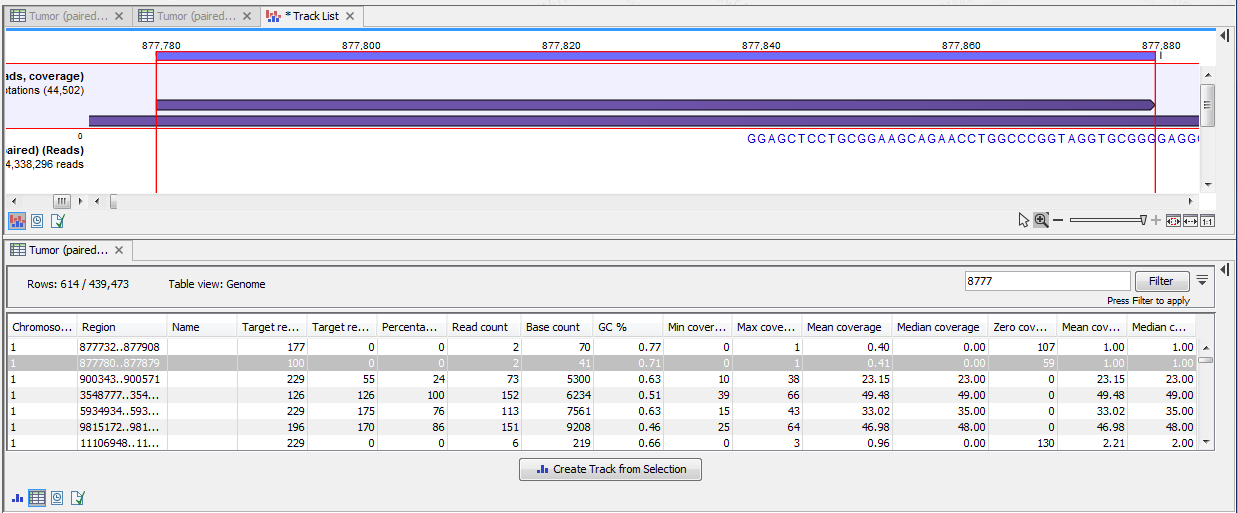1238x513 pixels.
Task: Activate the arrow selection pointer tool
Action: click(1023, 220)
